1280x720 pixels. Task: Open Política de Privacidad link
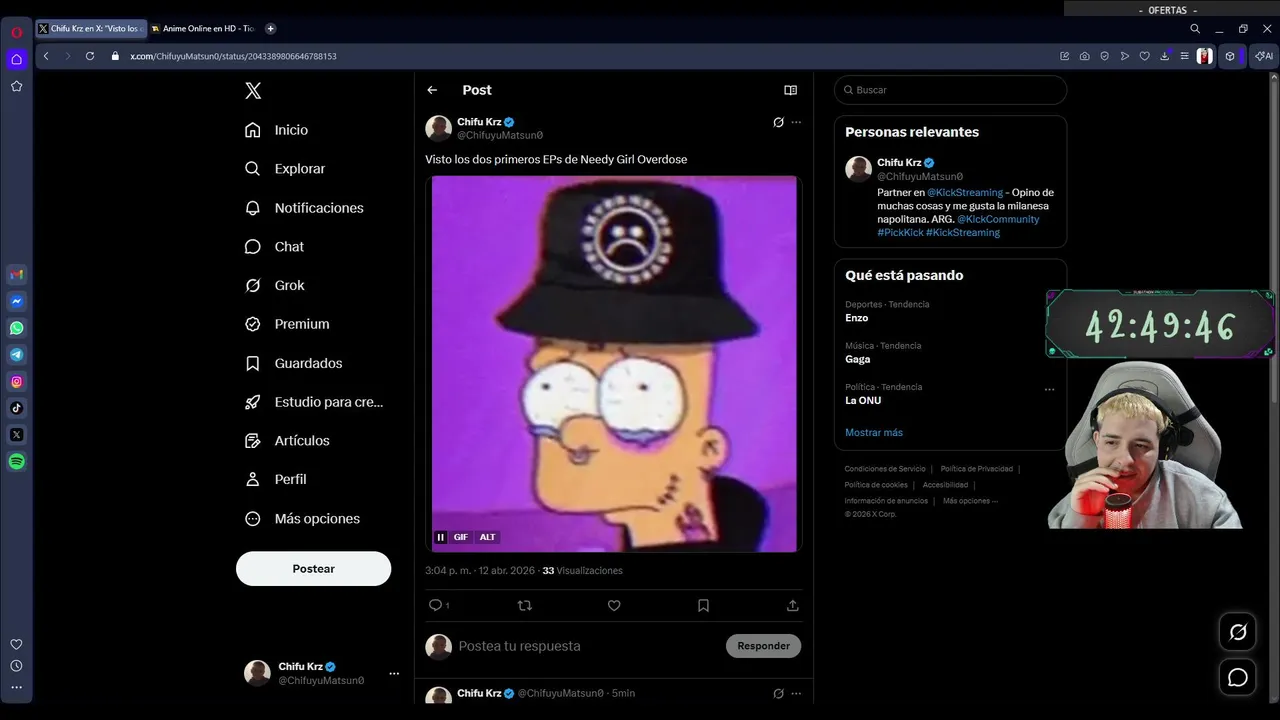(x=976, y=469)
